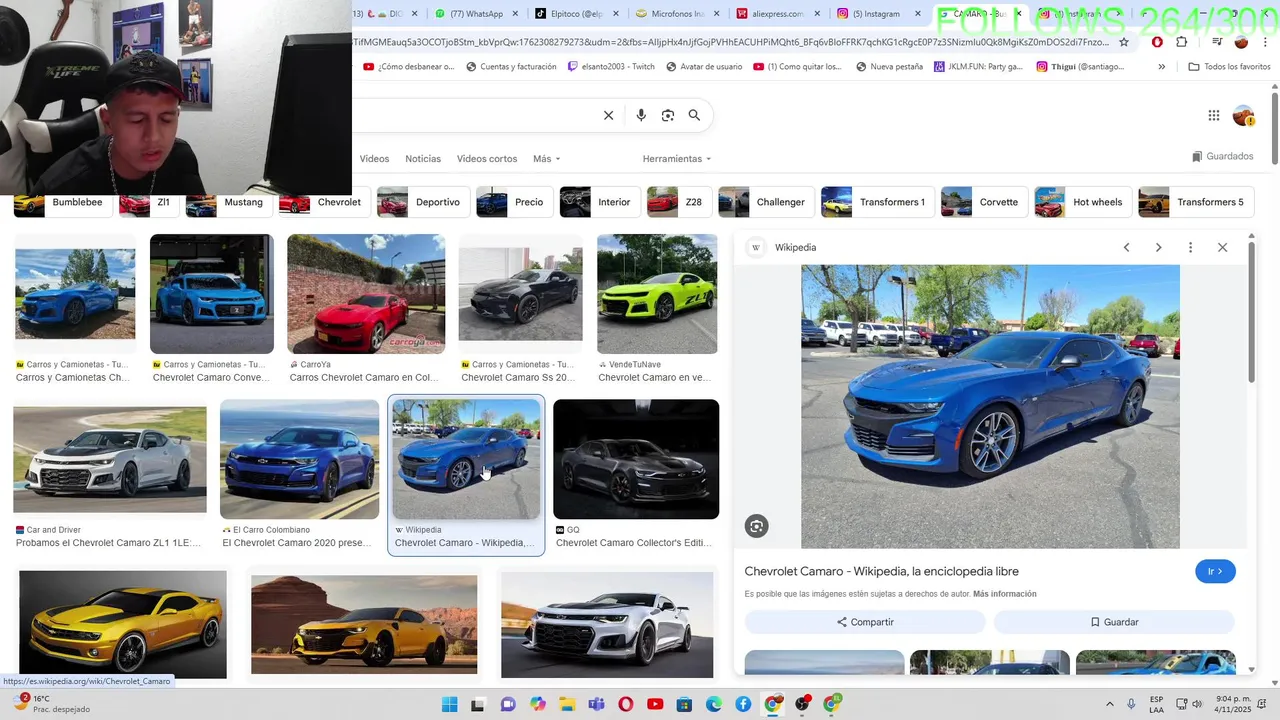
Task: Save image using Guardar button
Action: [1114, 622]
